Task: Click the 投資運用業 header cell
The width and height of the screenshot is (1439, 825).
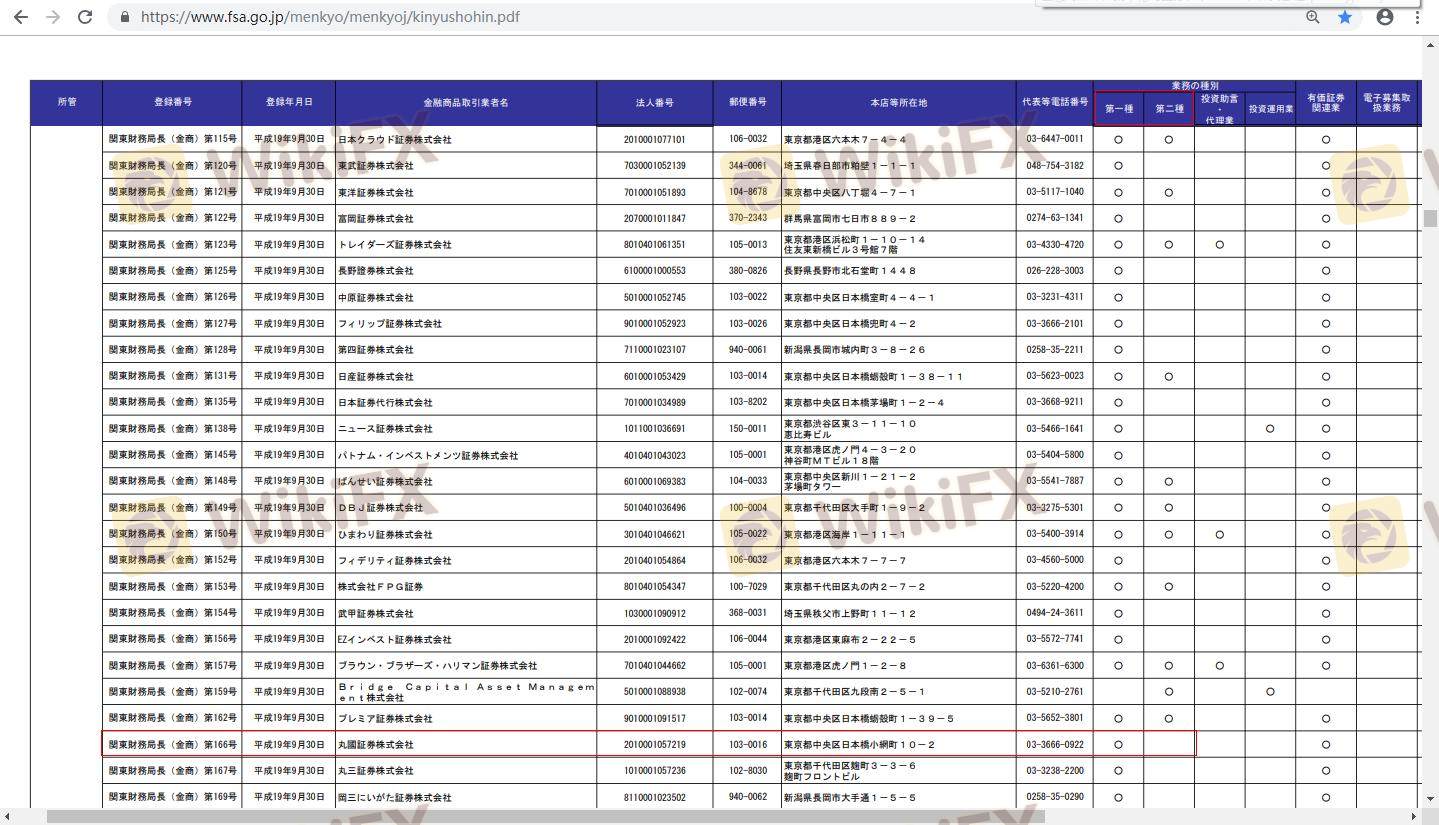Action: (x=1270, y=109)
